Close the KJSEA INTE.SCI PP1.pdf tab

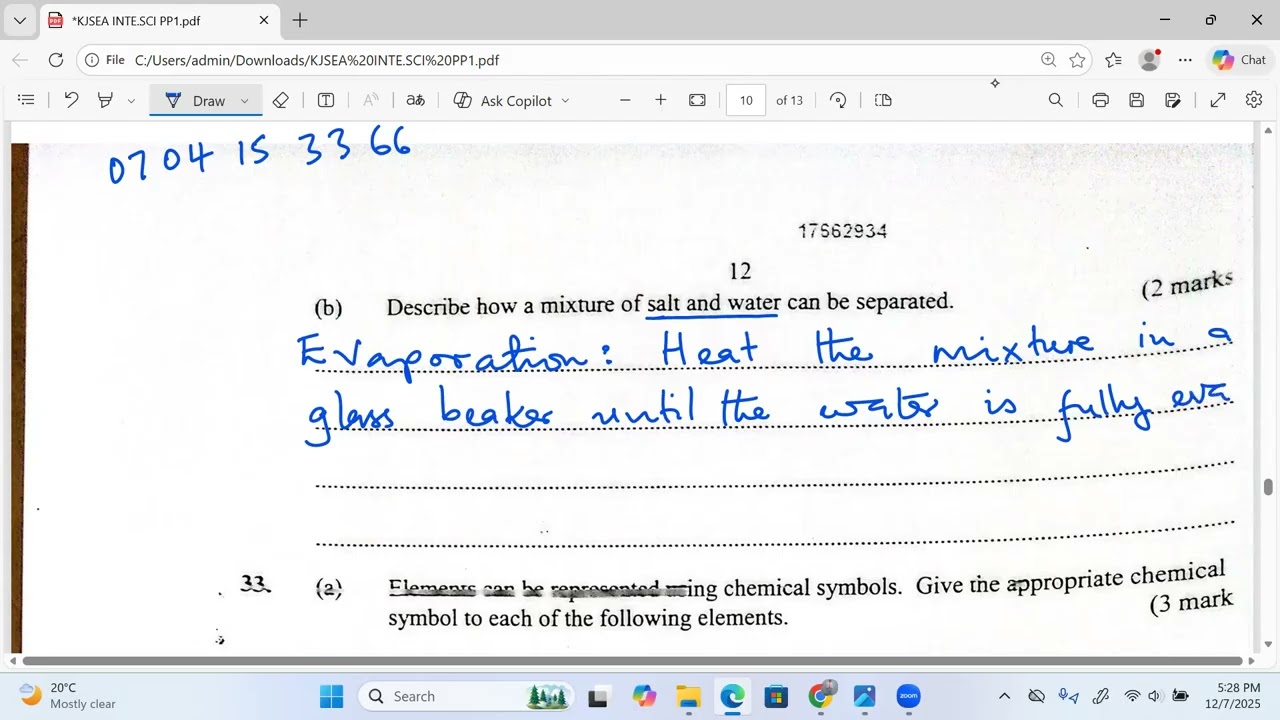pos(264,20)
